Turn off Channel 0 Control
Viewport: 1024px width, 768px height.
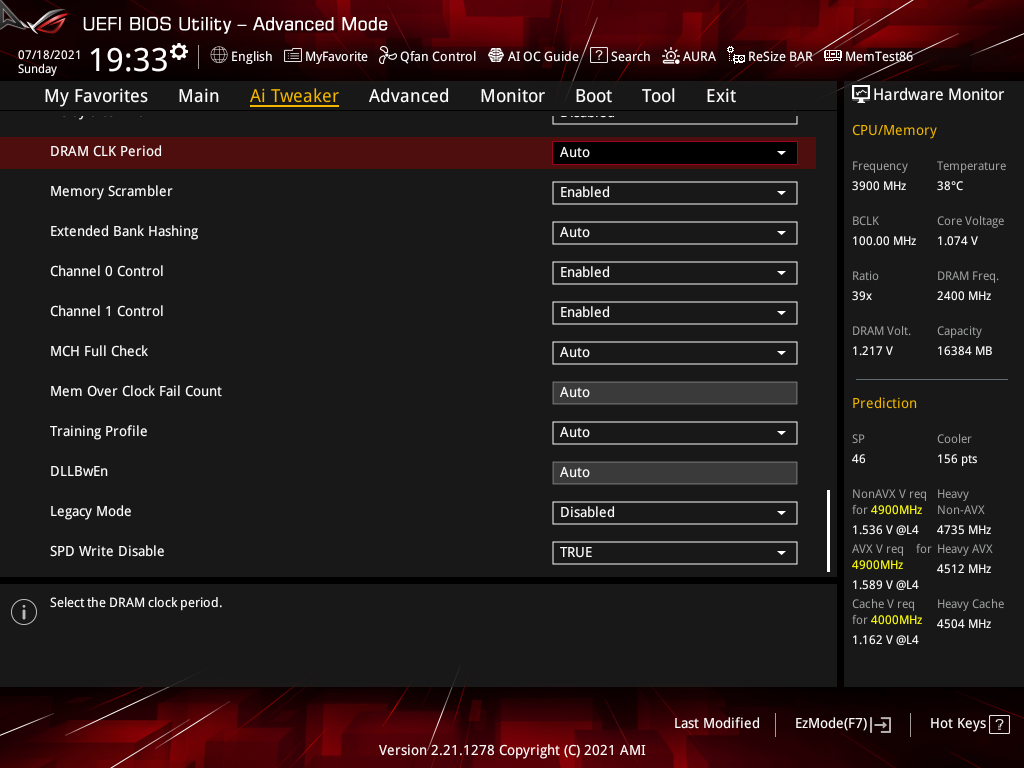(x=674, y=272)
